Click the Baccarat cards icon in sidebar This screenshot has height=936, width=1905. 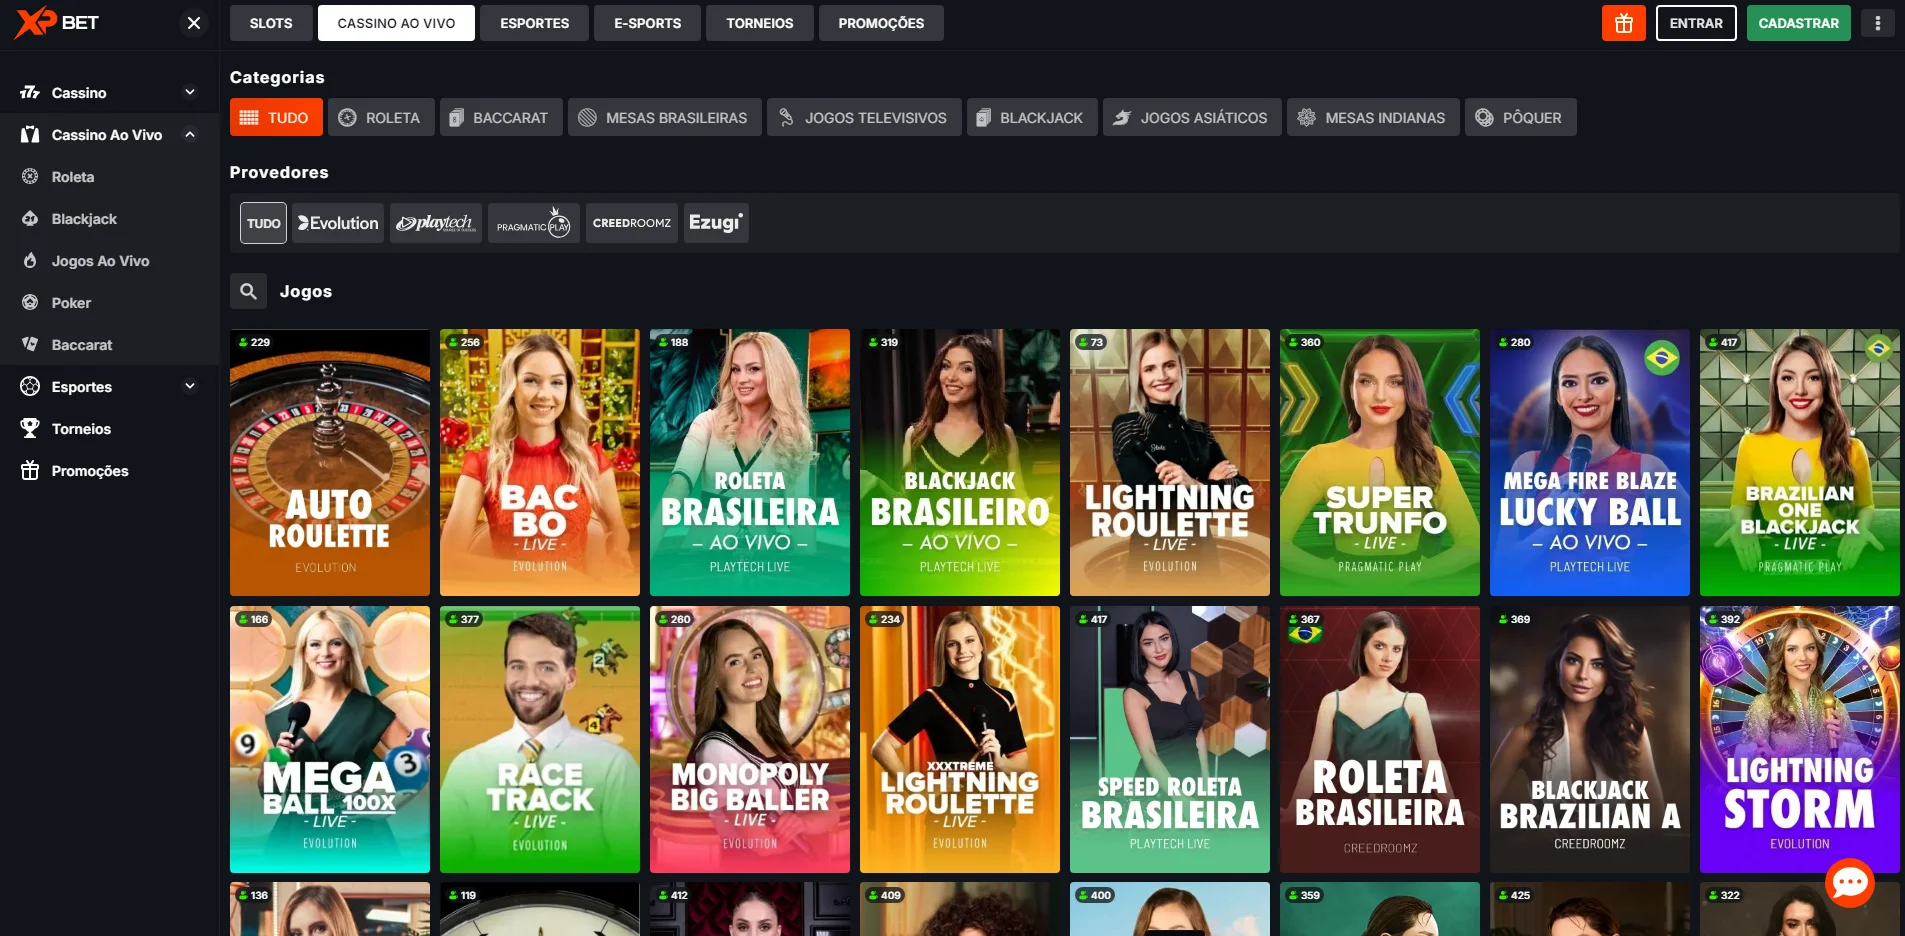coord(30,345)
